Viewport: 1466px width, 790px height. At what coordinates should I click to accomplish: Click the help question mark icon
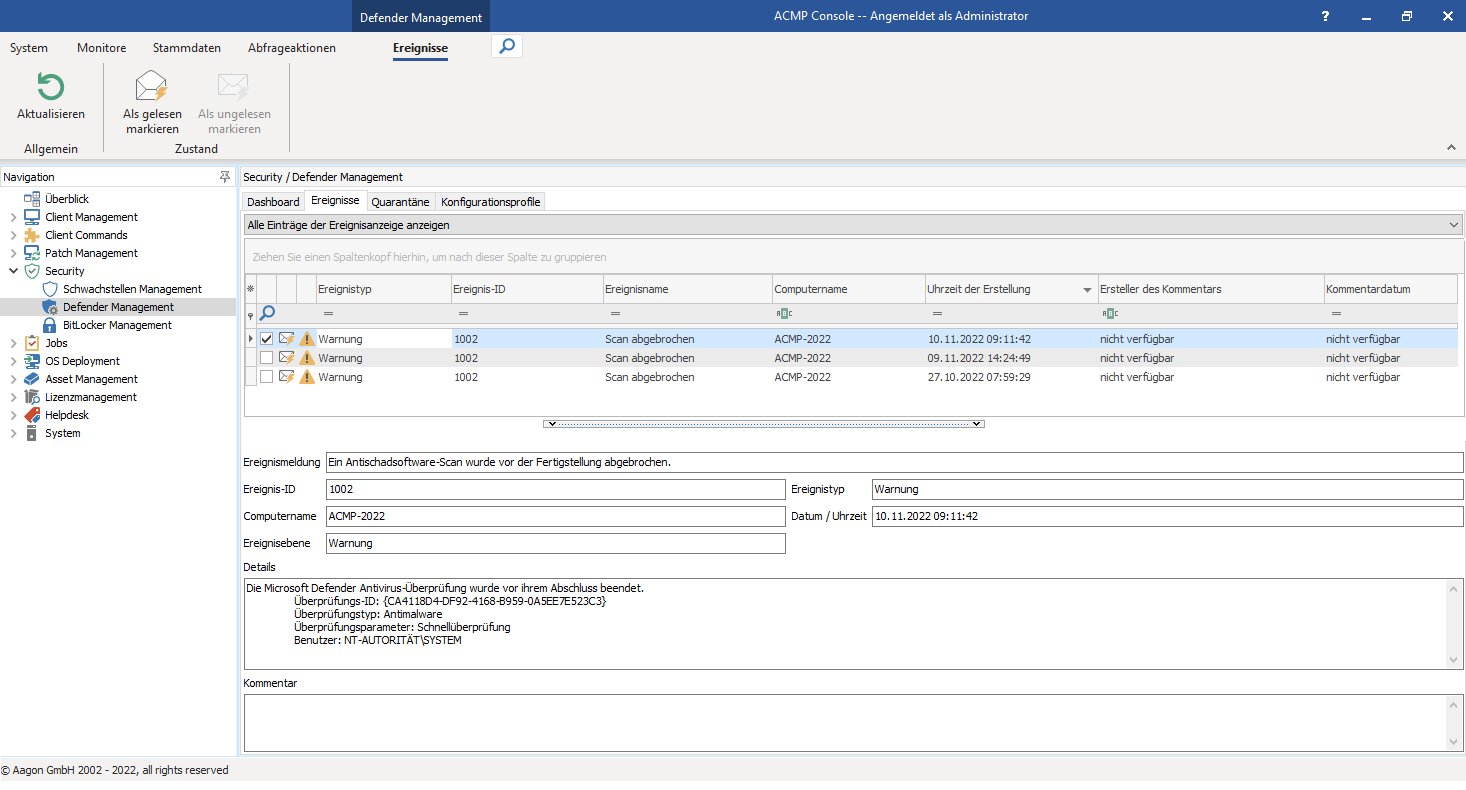coord(1325,16)
